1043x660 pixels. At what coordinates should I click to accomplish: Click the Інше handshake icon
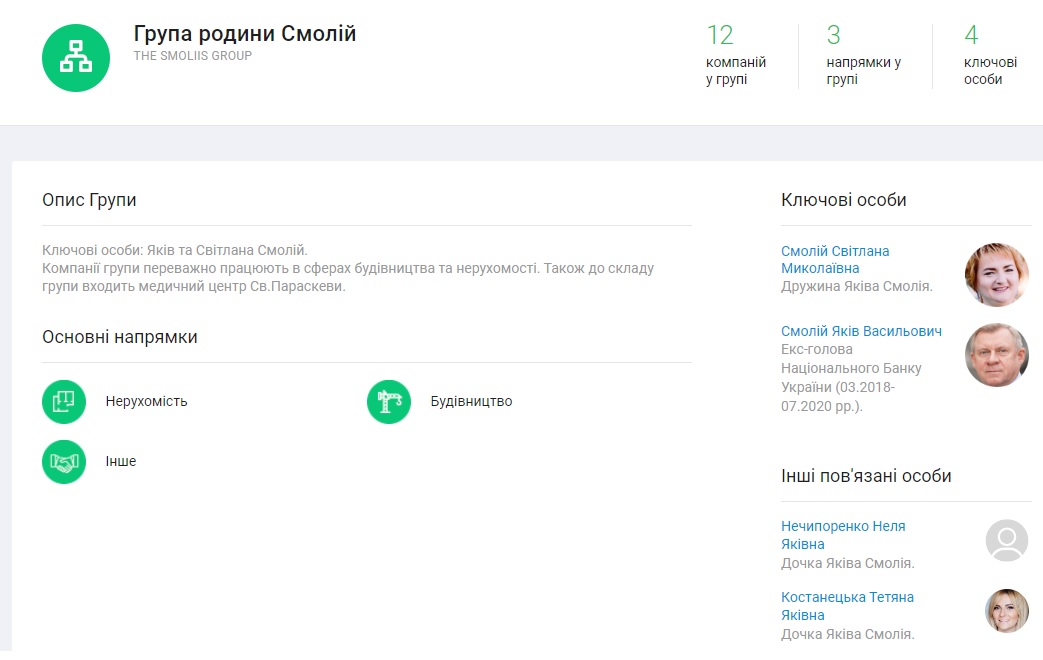click(x=64, y=462)
